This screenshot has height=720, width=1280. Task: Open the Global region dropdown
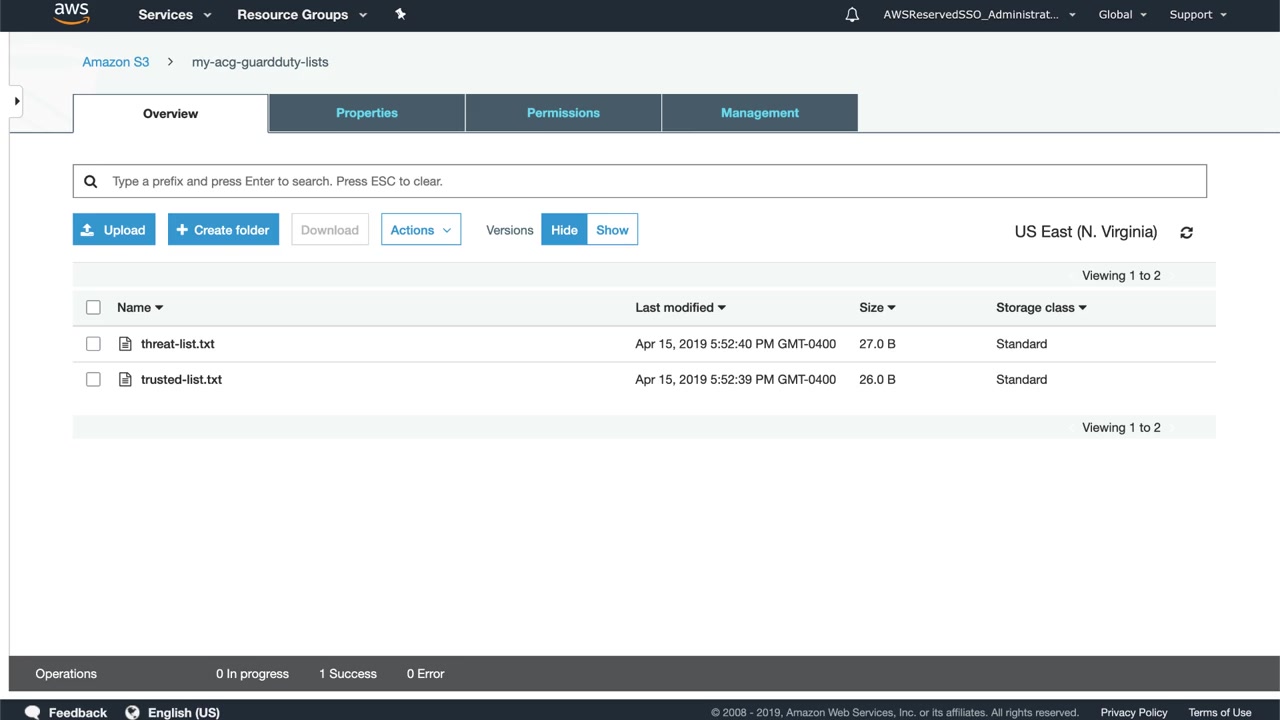point(1123,15)
